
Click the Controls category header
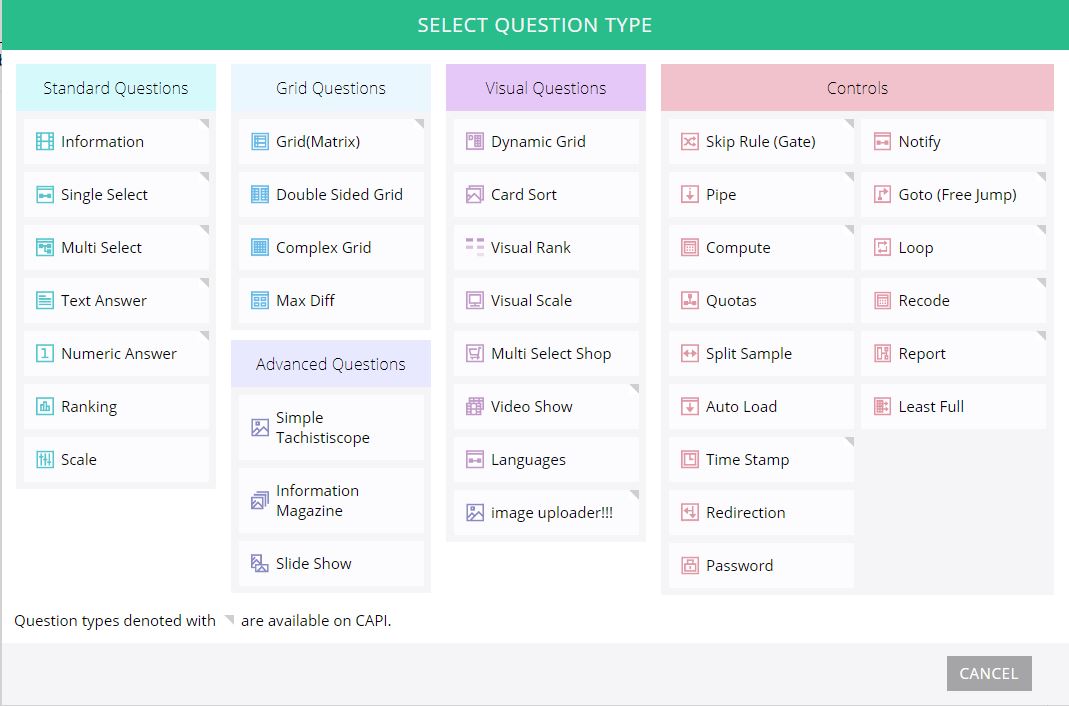857,88
